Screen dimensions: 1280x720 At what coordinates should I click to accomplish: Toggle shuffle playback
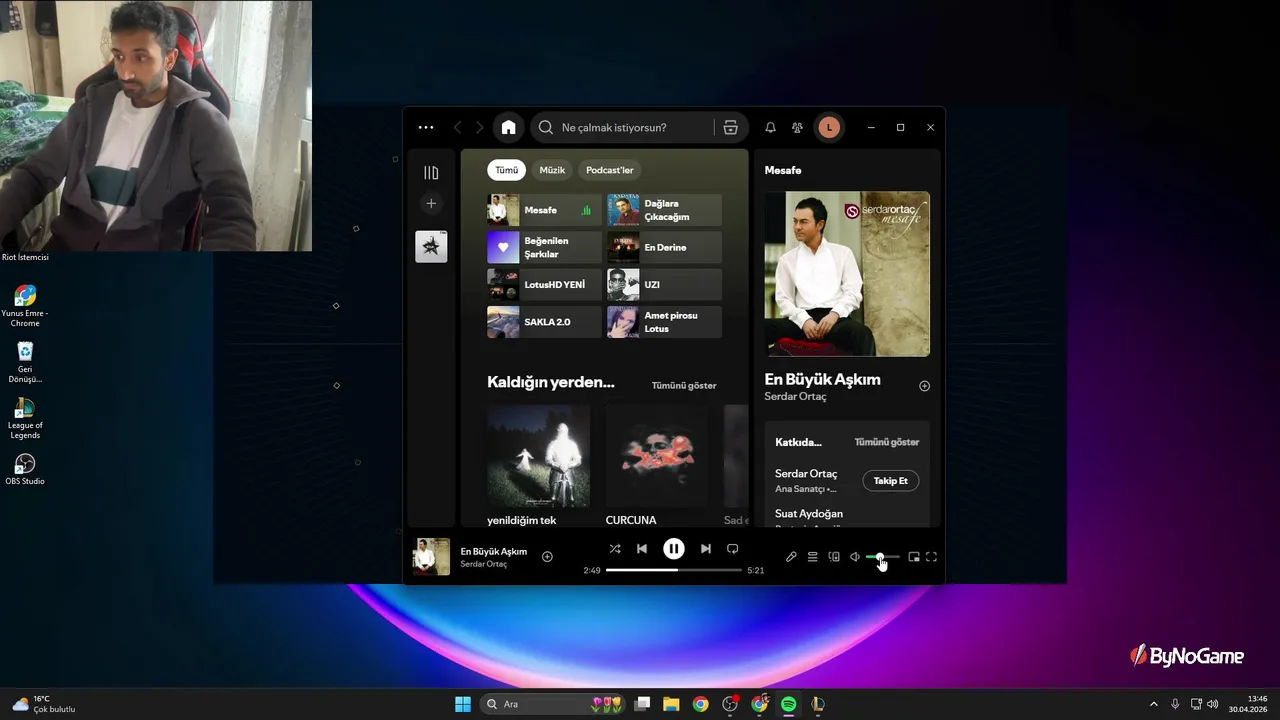pos(615,549)
